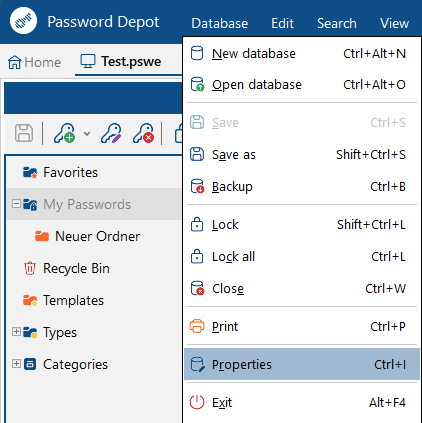
Task: Choose Lock in the Database menu
Action: (301, 225)
